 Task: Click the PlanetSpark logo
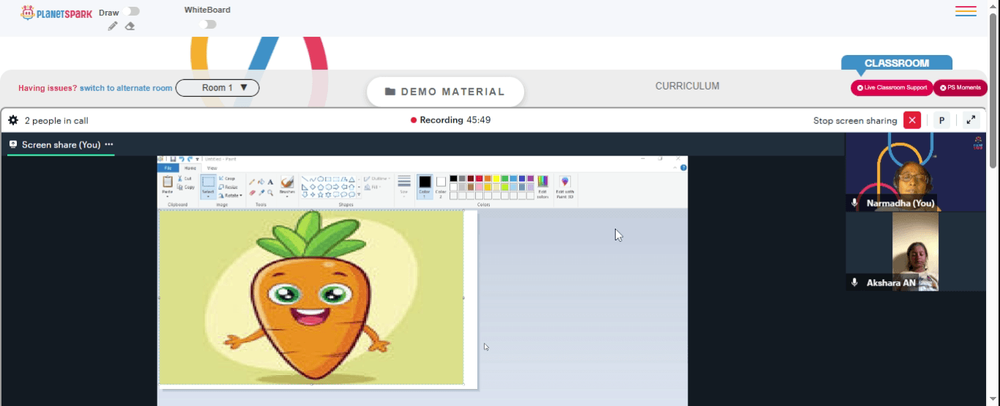point(56,13)
